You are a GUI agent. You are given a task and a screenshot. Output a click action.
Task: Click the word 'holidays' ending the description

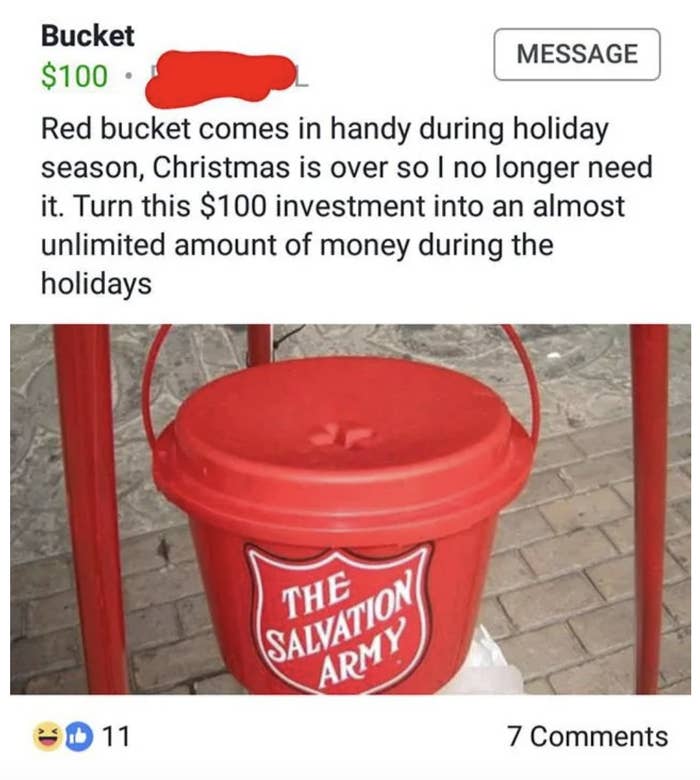coord(96,285)
